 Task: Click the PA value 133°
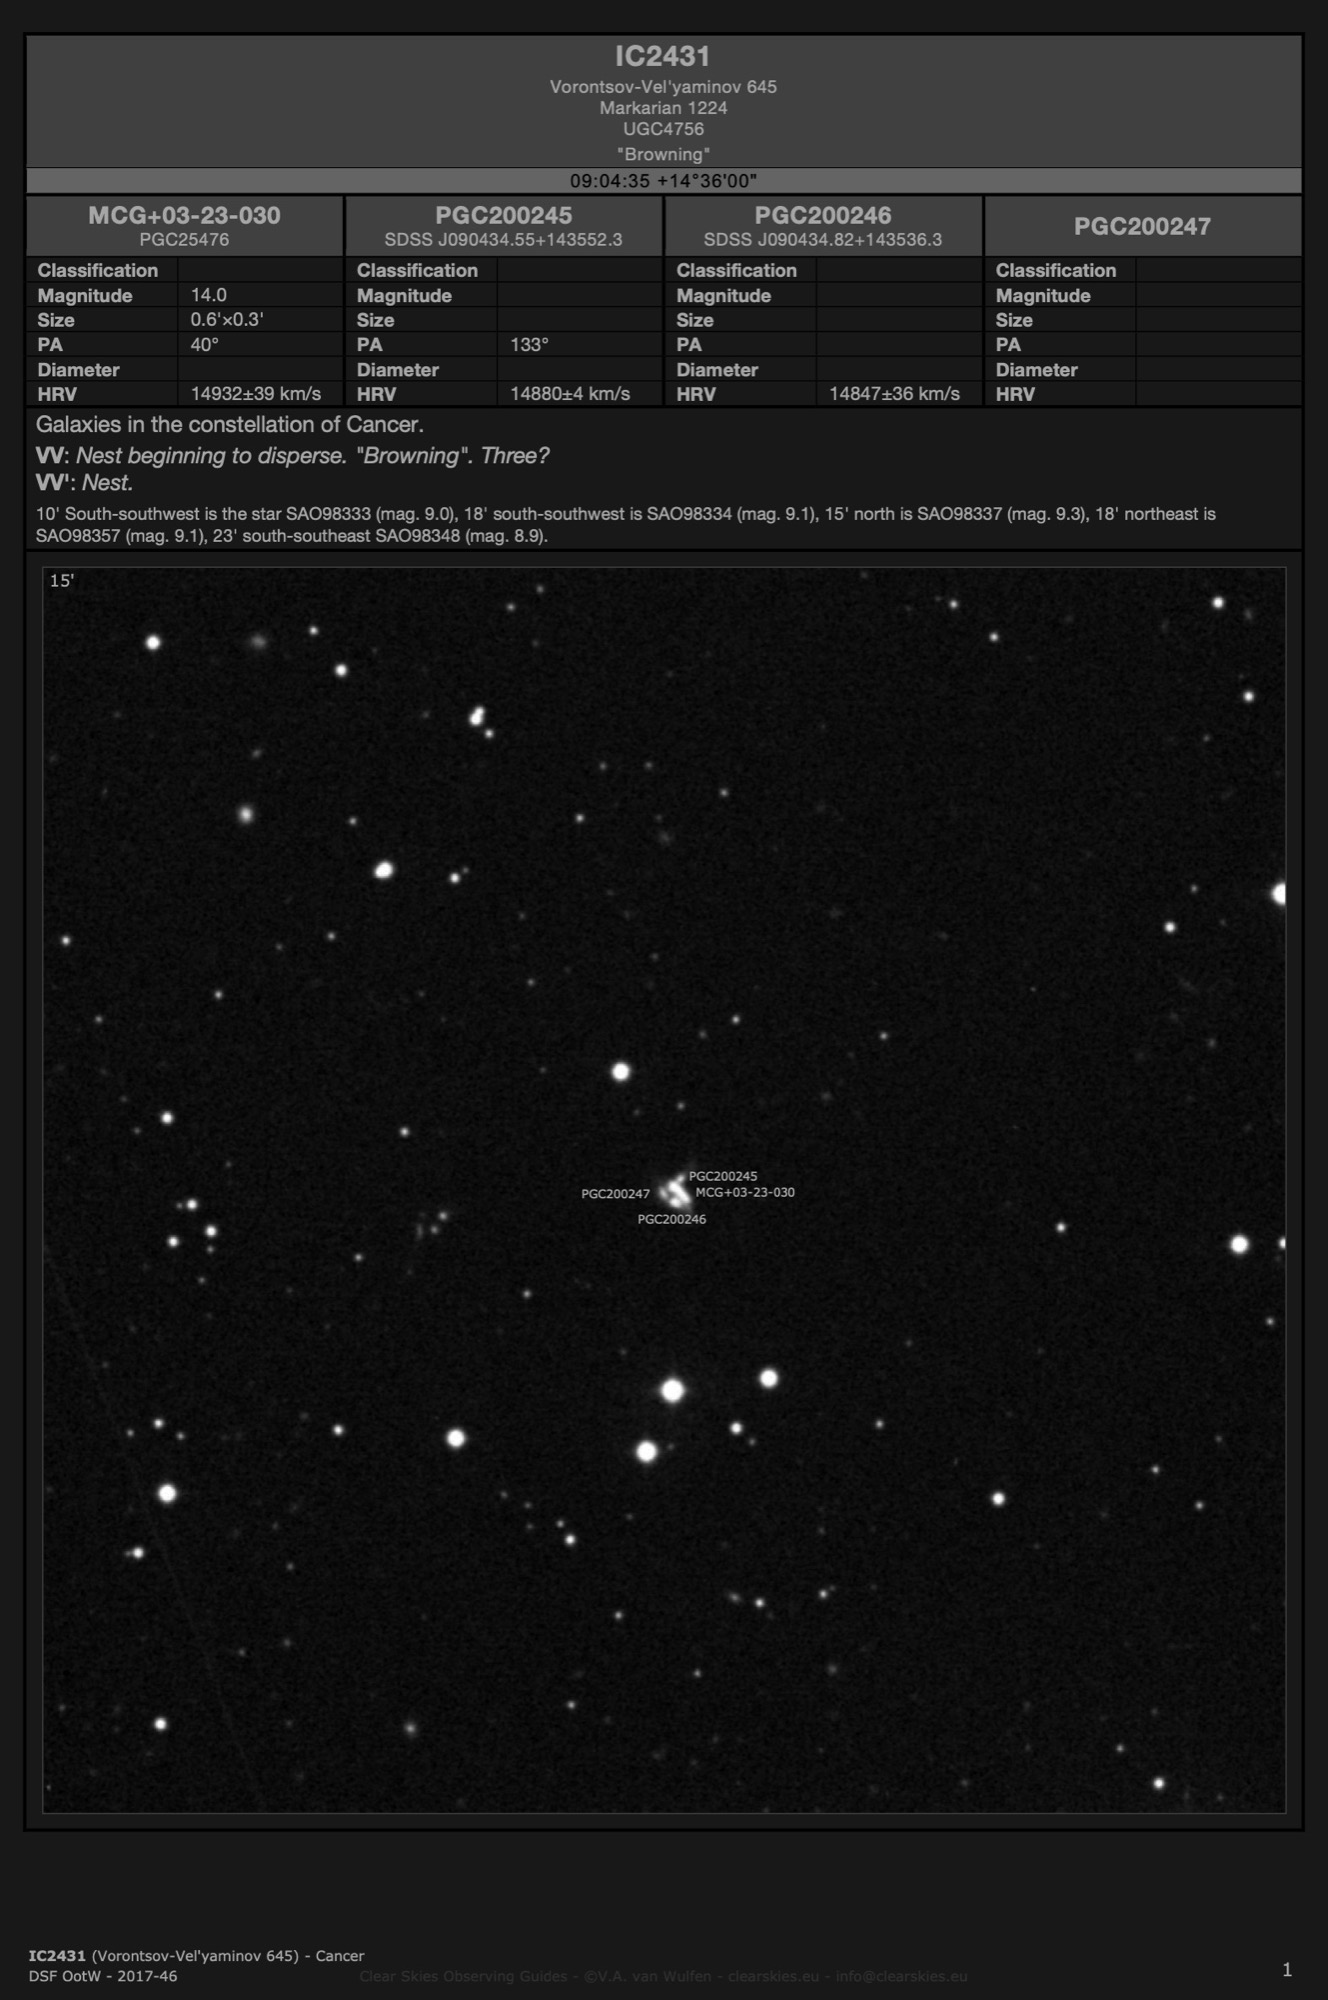(529, 345)
